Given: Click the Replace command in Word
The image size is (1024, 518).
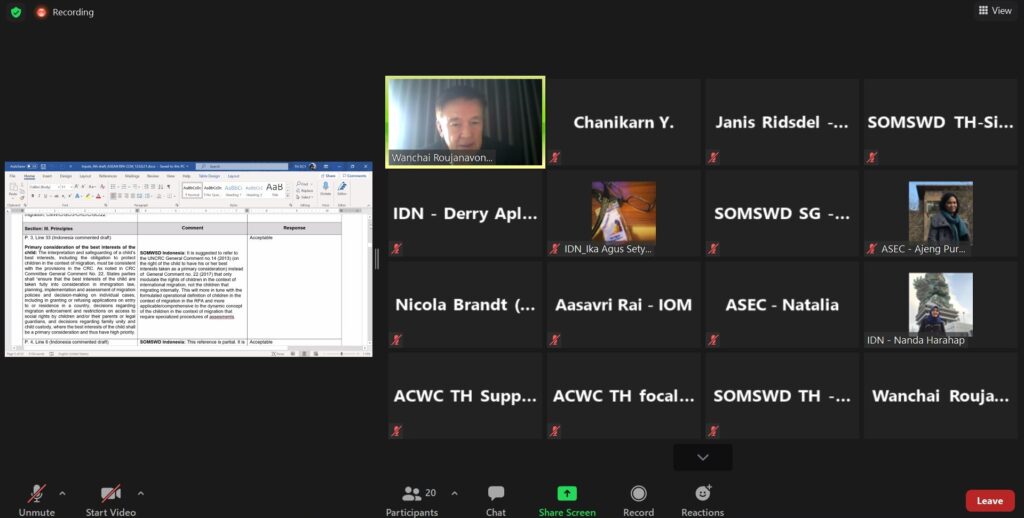Looking at the screenshot, I should (305, 191).
